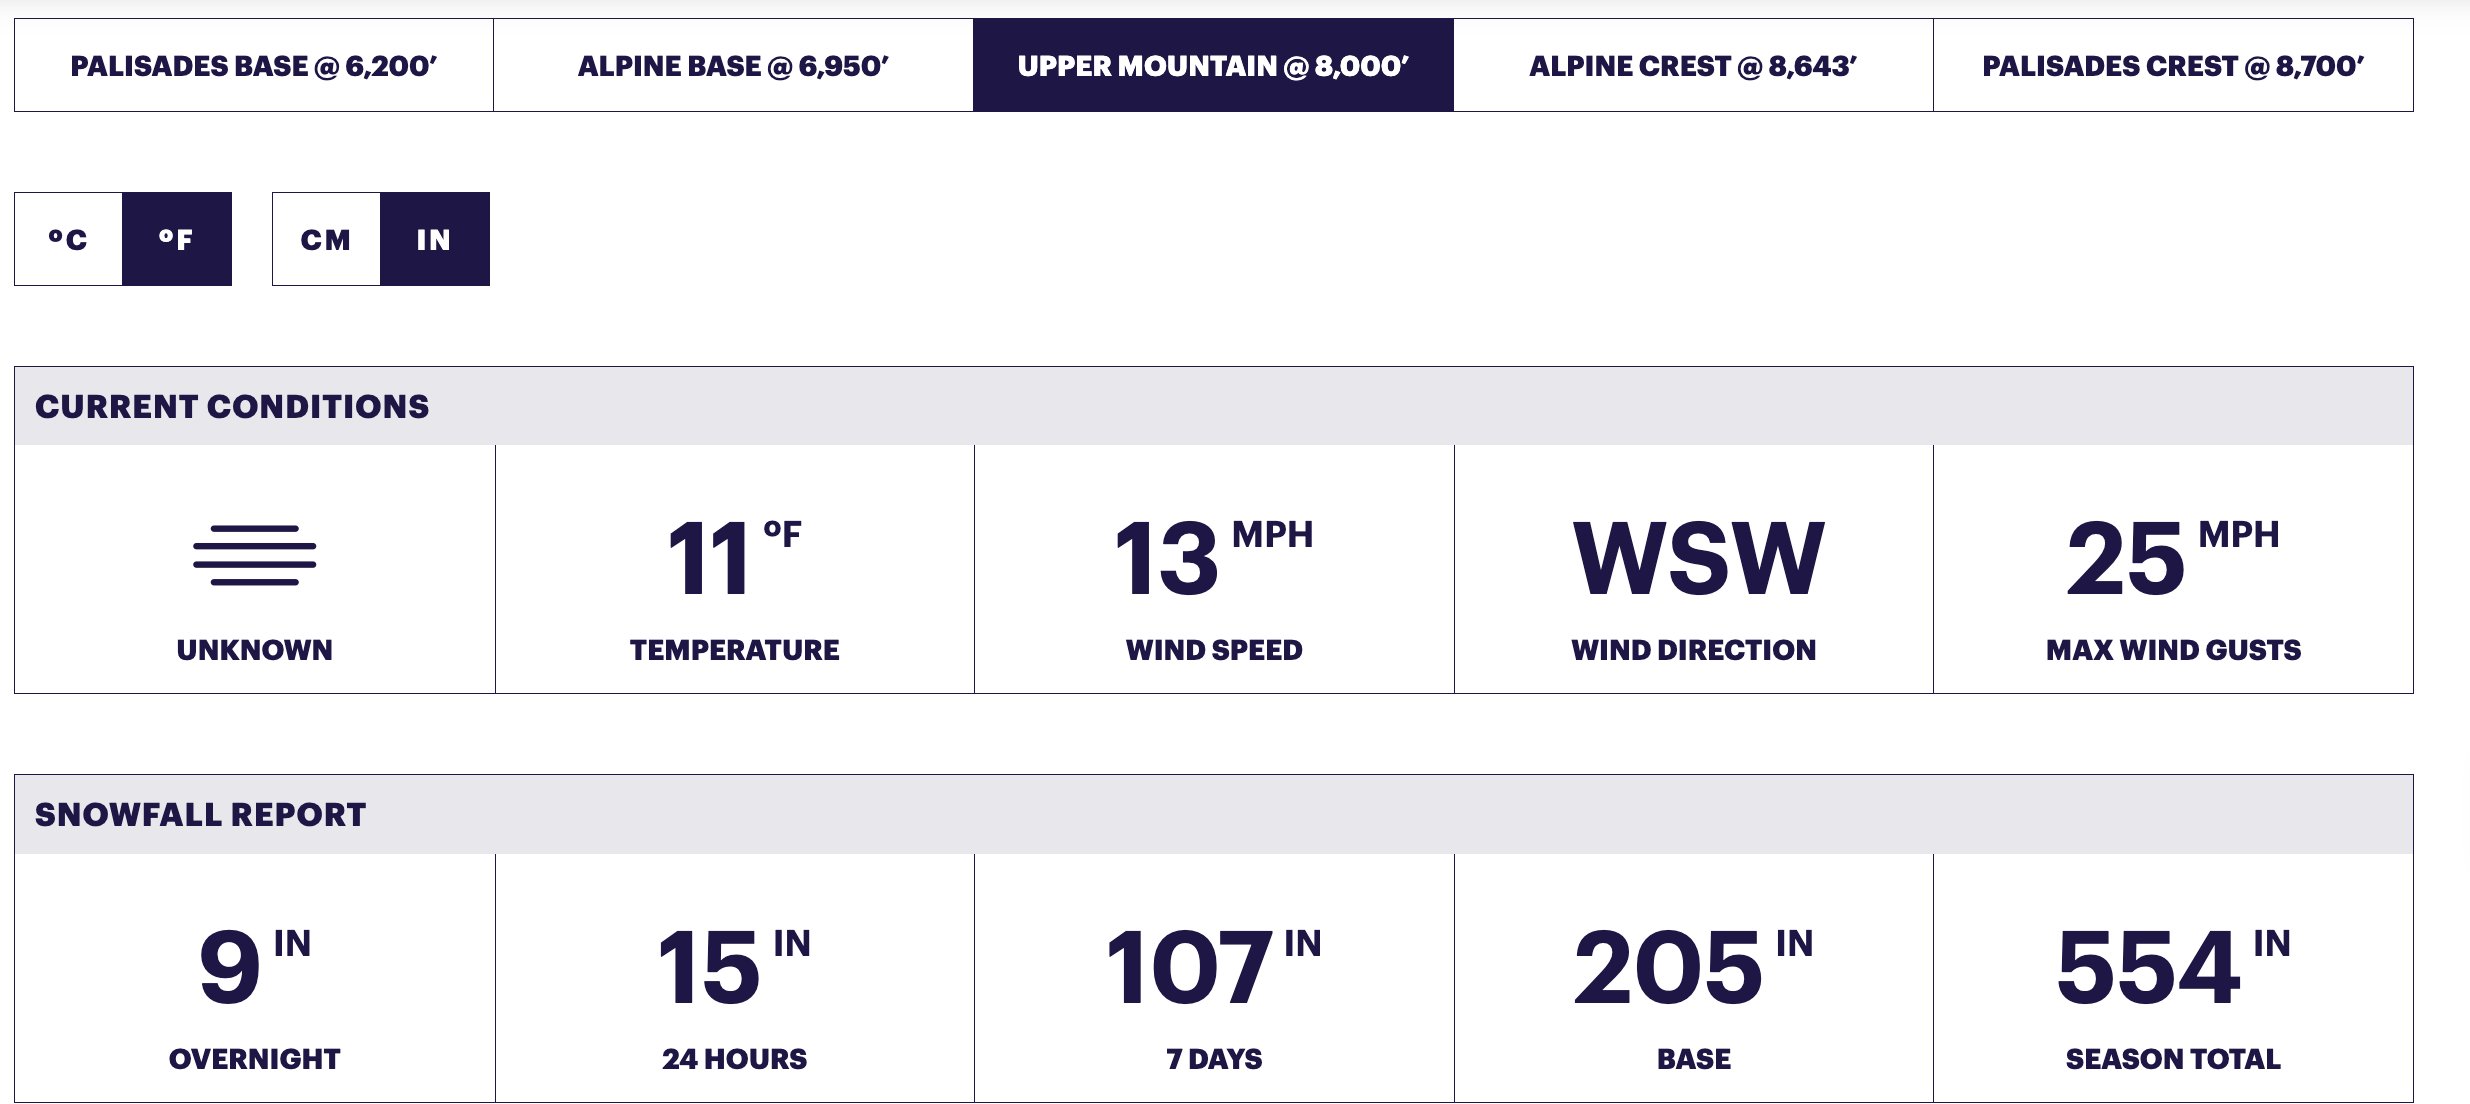Click the 107 IN seven-day snowfall cell
Image resolution: width=2470 pixels, height=1104 pixels.
point(1214,978)
